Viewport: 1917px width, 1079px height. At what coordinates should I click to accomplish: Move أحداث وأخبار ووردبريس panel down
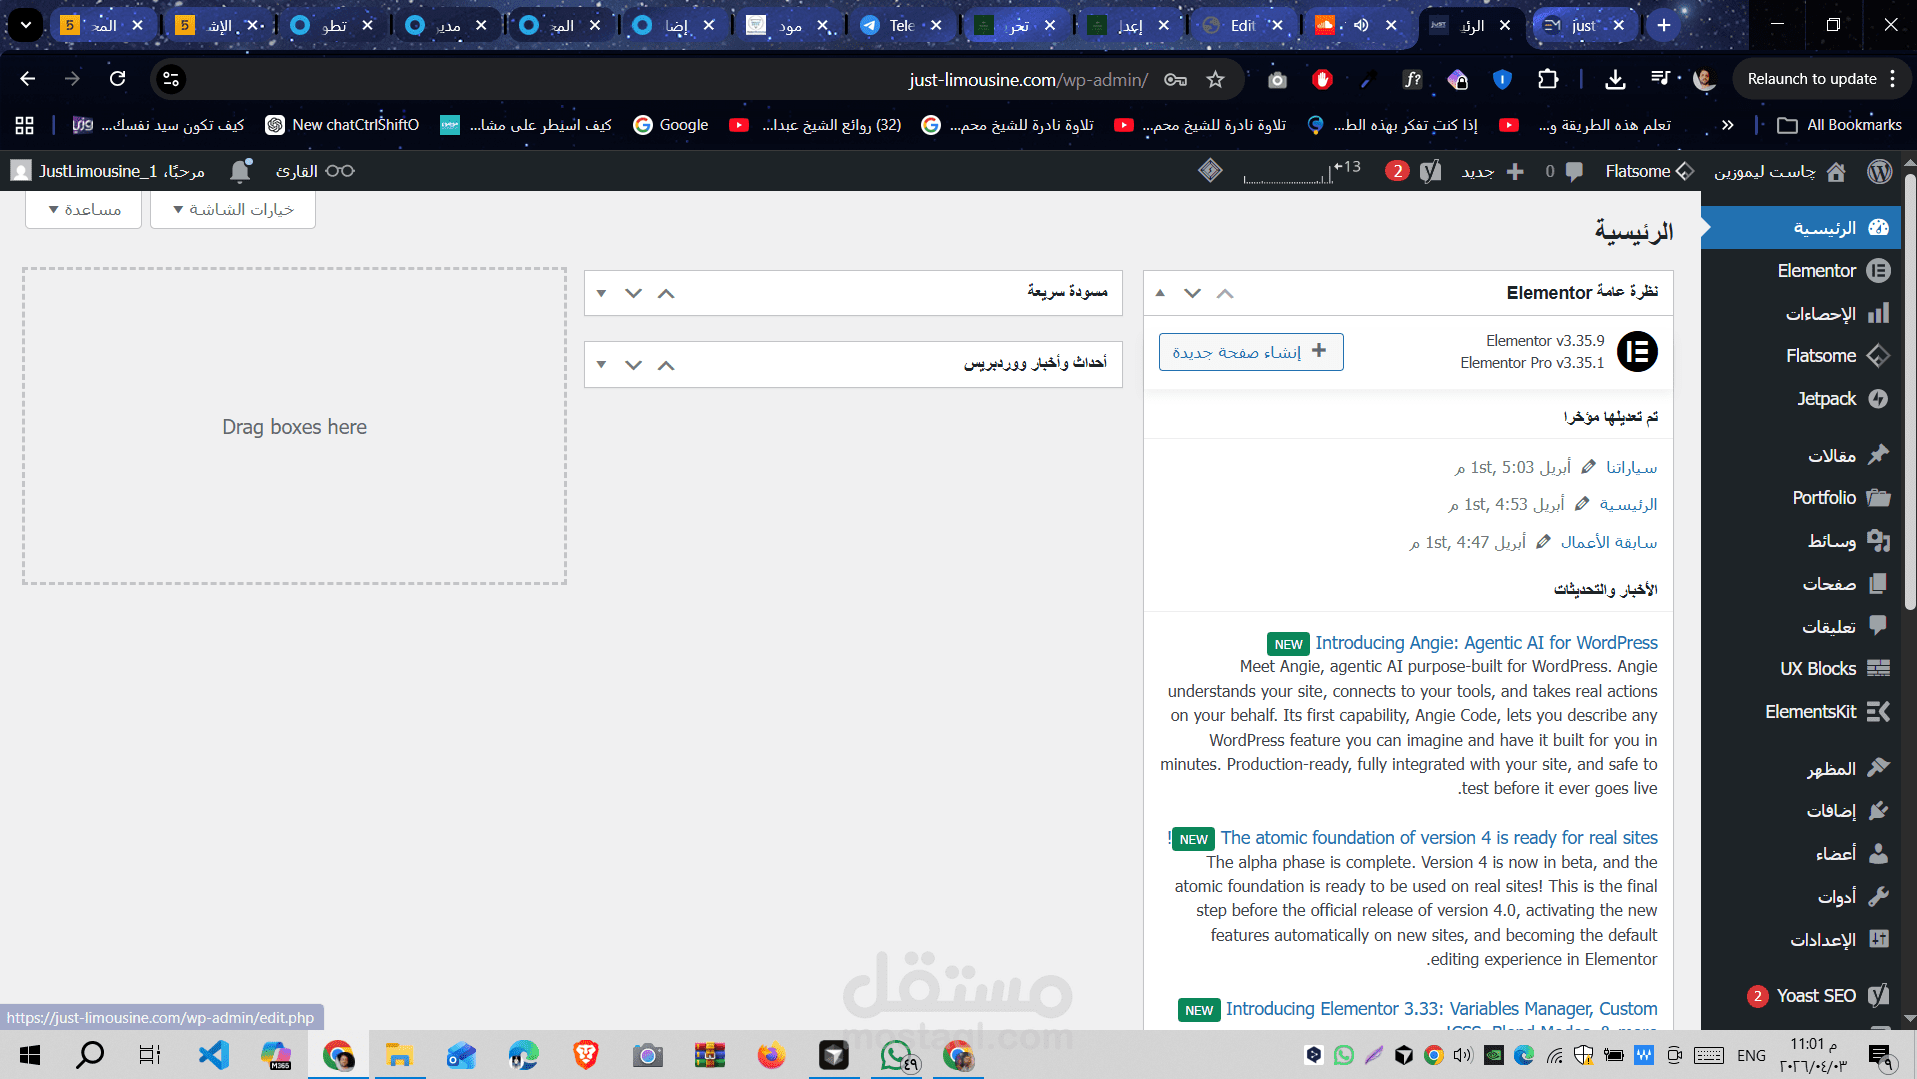[x=633, y=365]
